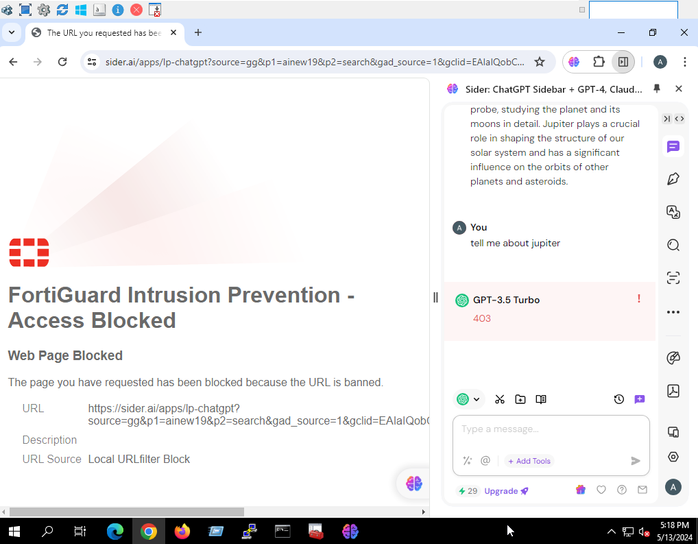Open Windows Start menu
The width and height of the screenshot is (698, 544).
[14, 531]
